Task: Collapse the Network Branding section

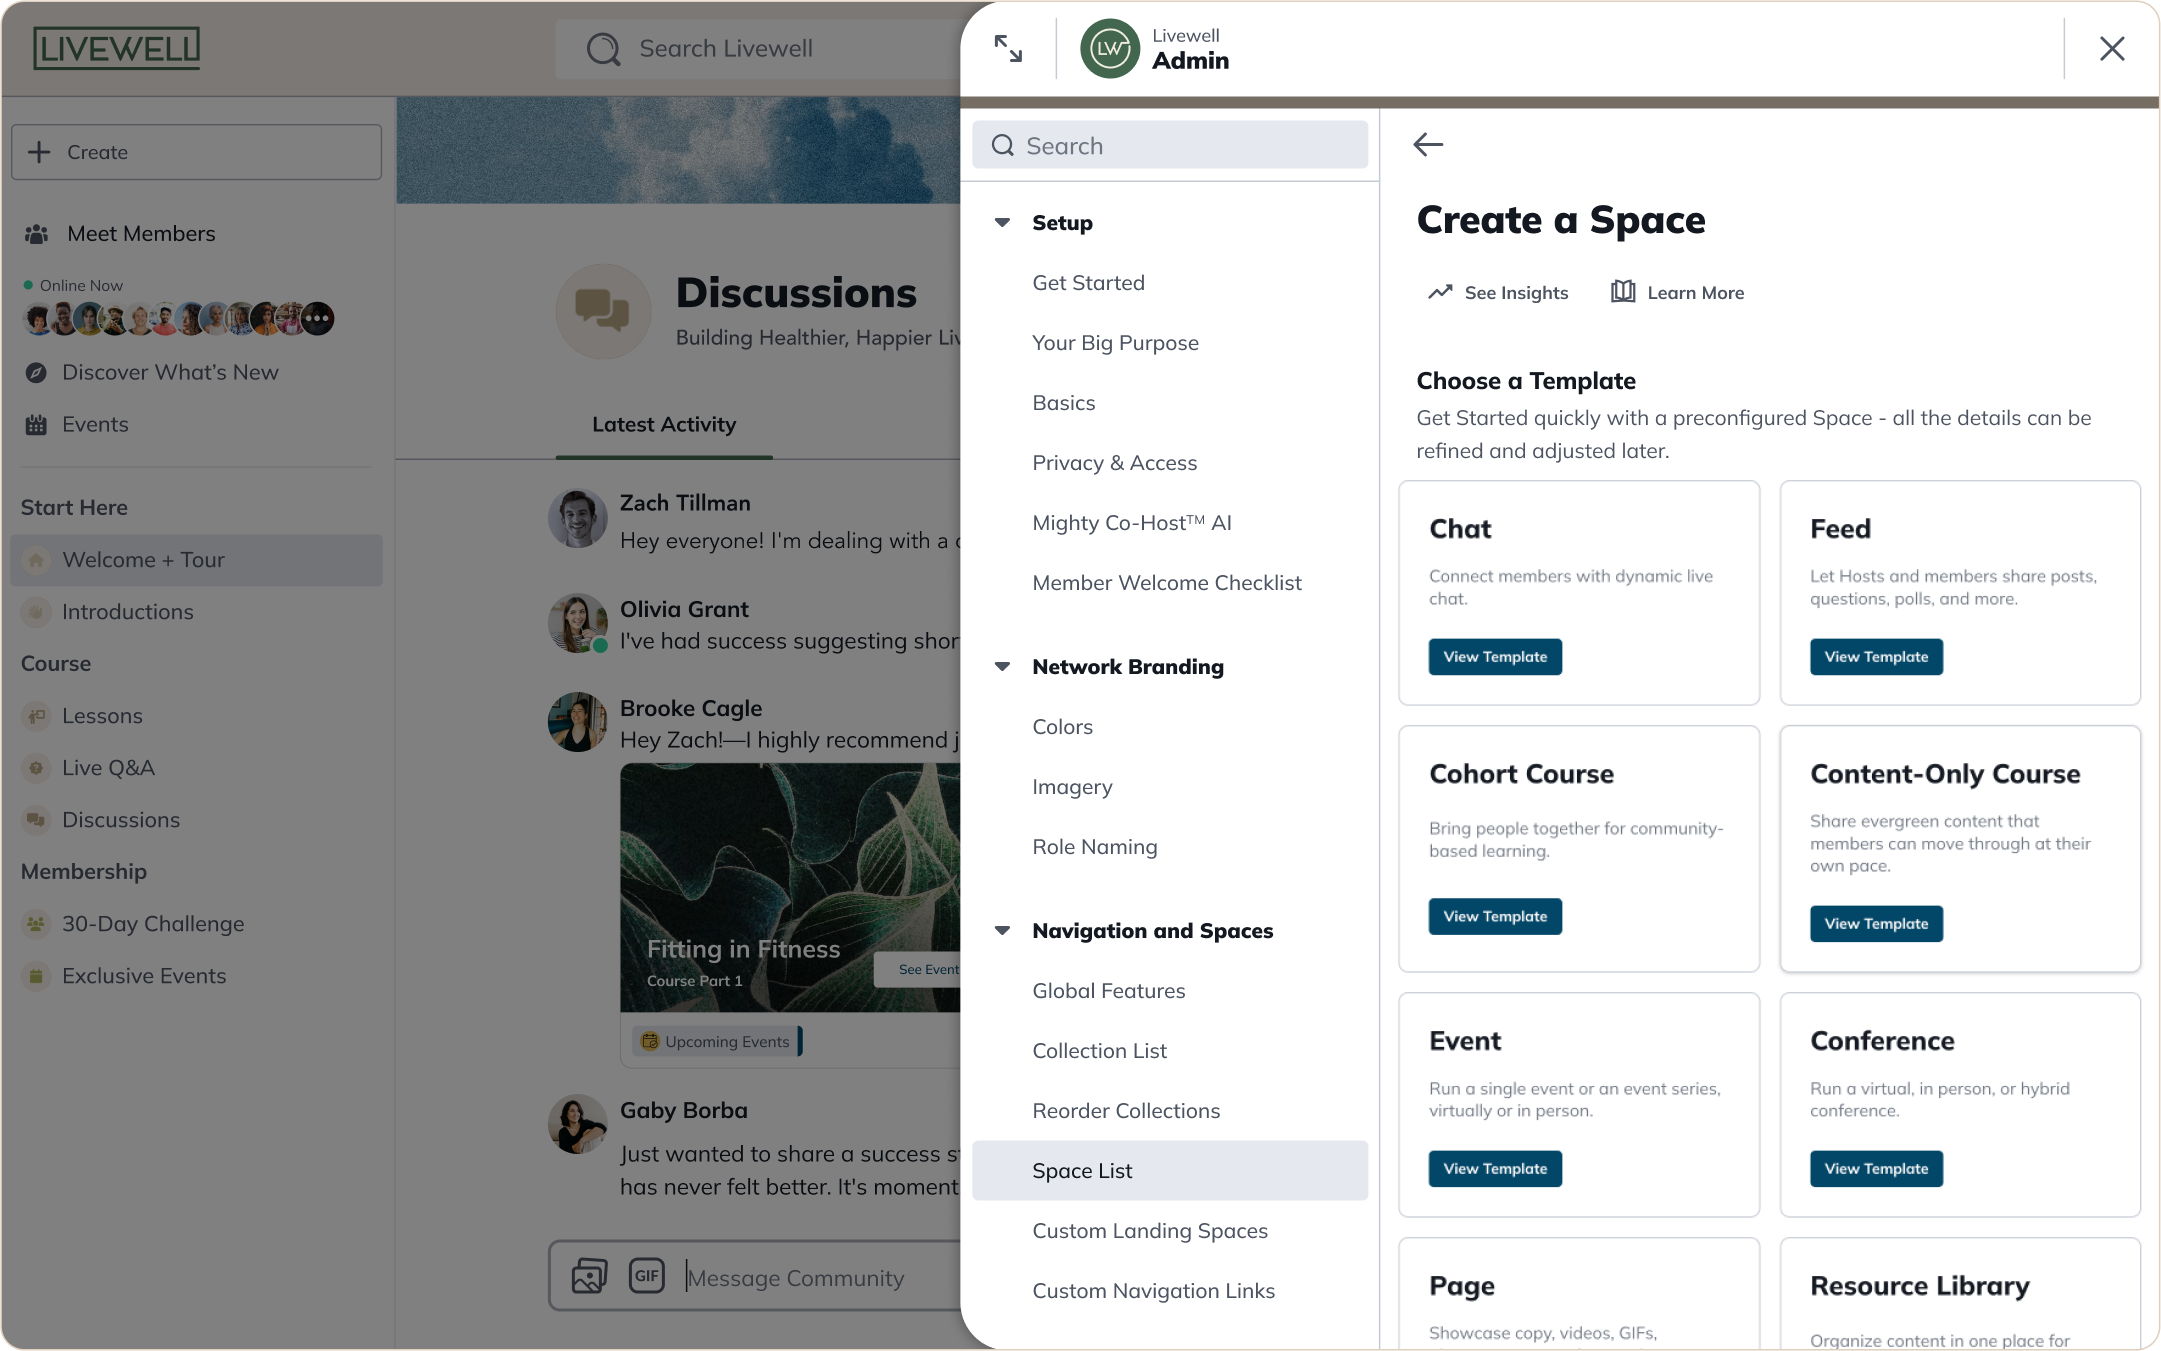Action: [x=1002, y=666]
